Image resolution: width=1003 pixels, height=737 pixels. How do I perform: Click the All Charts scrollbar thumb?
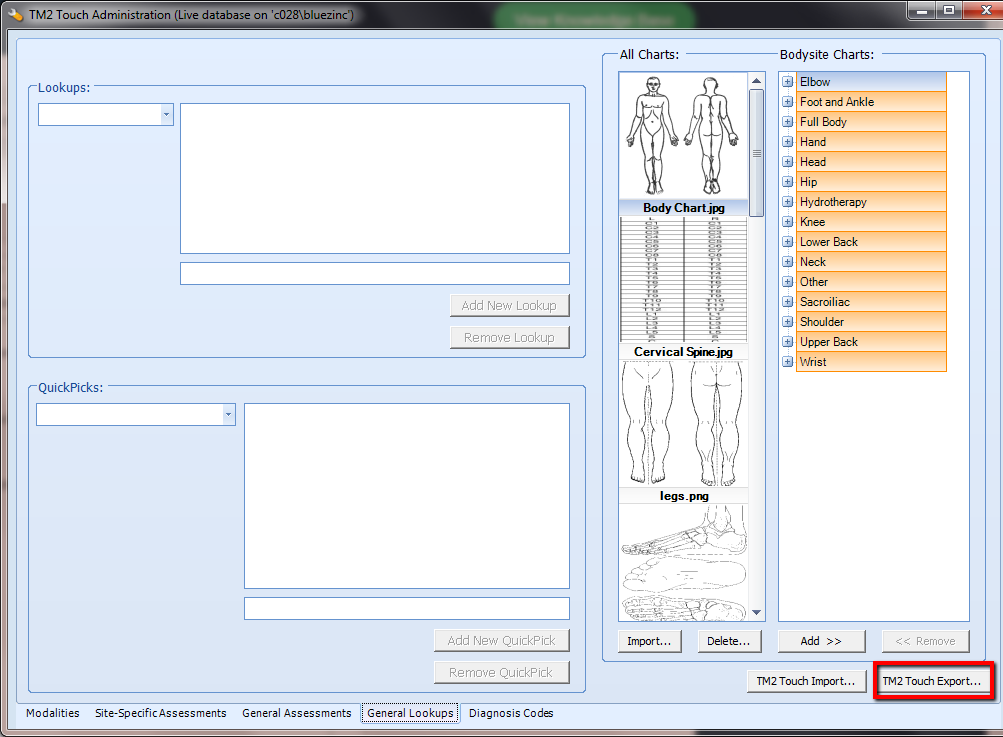coord(757,153)
